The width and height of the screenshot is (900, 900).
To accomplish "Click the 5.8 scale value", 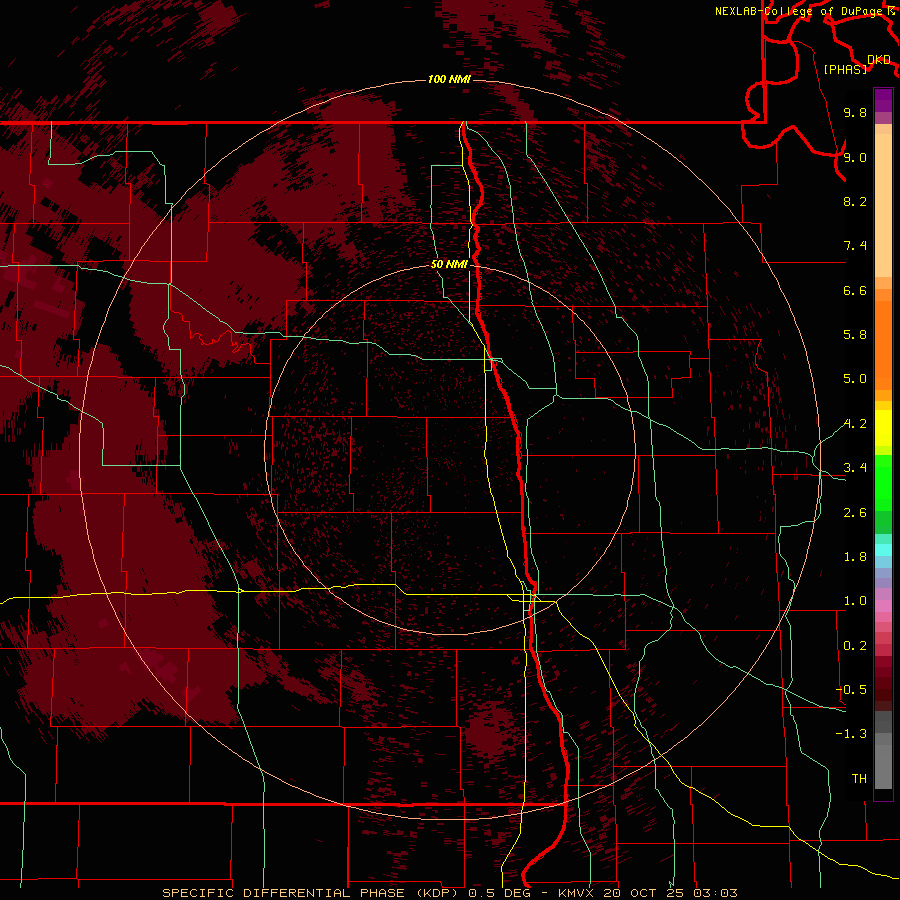I will (x=855, y=335).
